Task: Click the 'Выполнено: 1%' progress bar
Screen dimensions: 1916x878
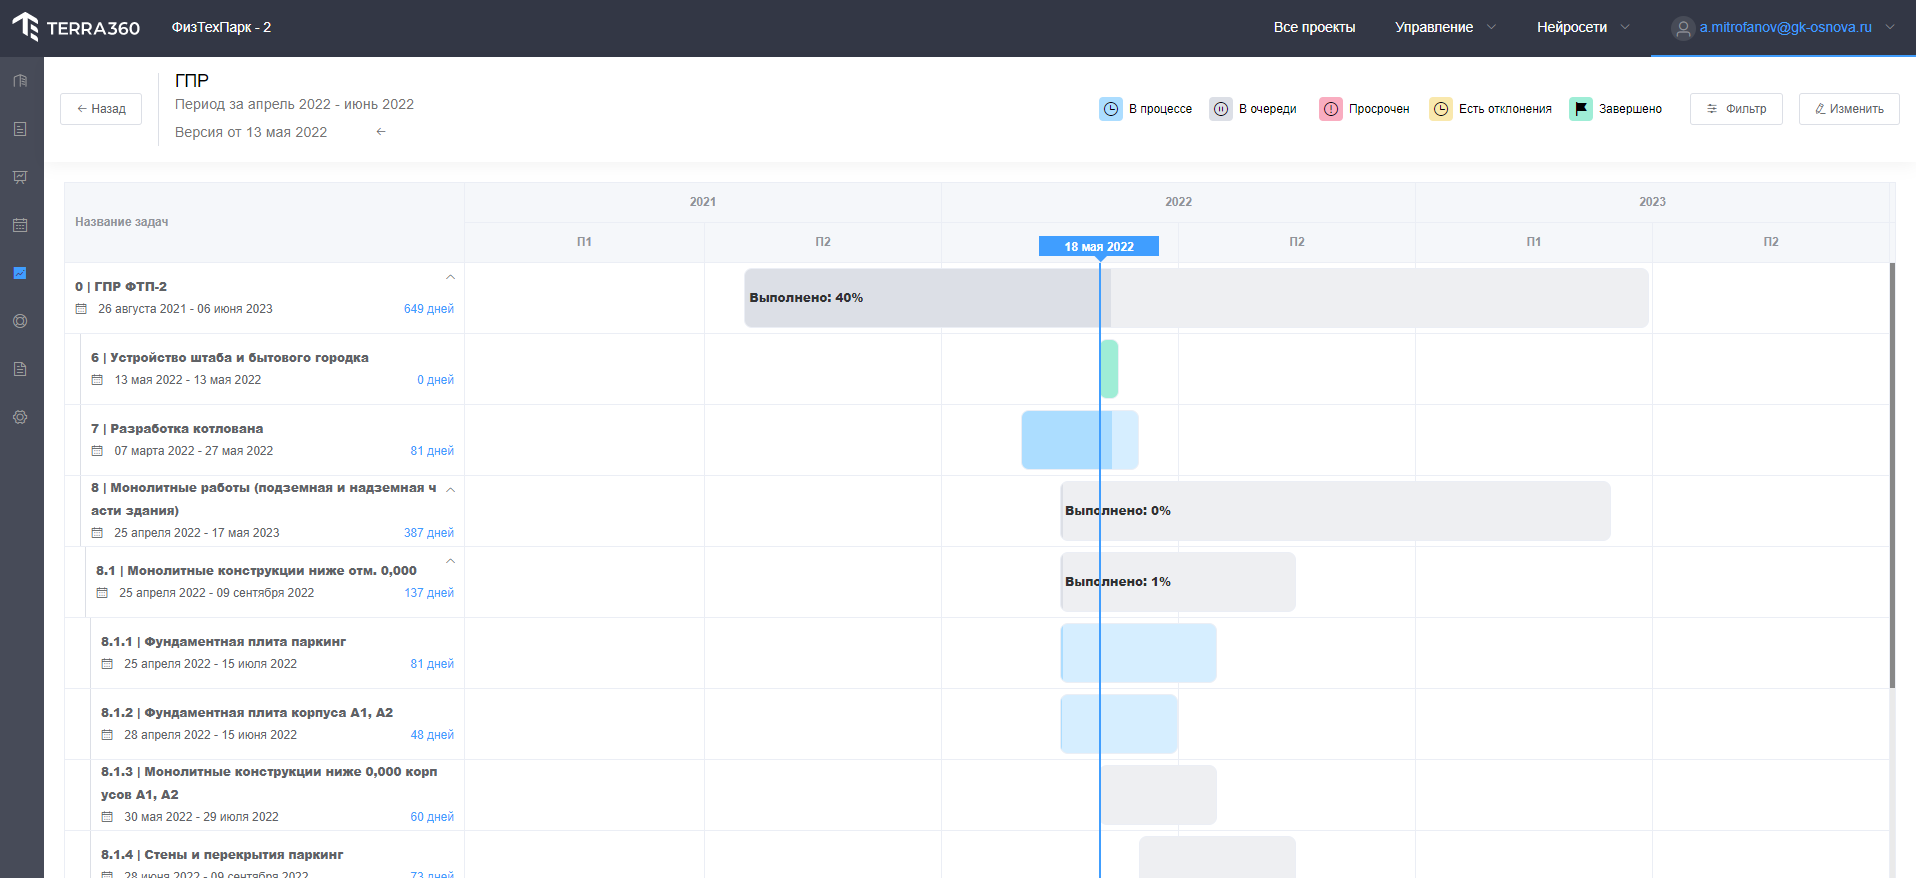Action: click(x=1178, y=582)
